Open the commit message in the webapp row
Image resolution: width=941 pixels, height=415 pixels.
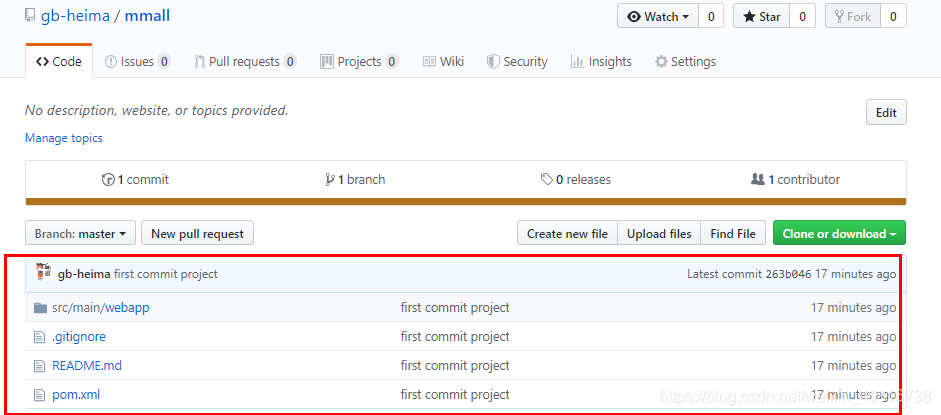455,308
